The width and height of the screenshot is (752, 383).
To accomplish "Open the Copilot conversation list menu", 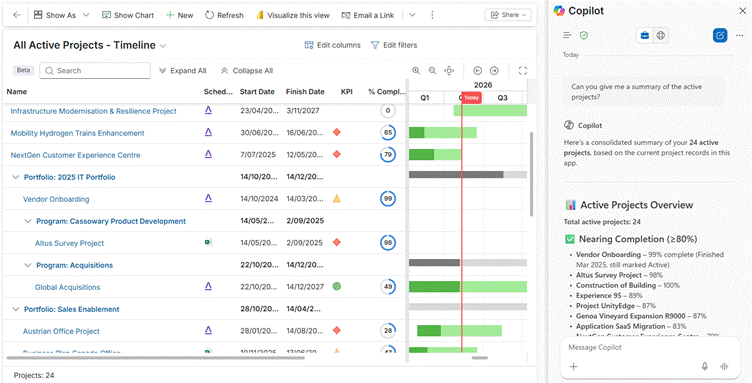I will point(567,35).
